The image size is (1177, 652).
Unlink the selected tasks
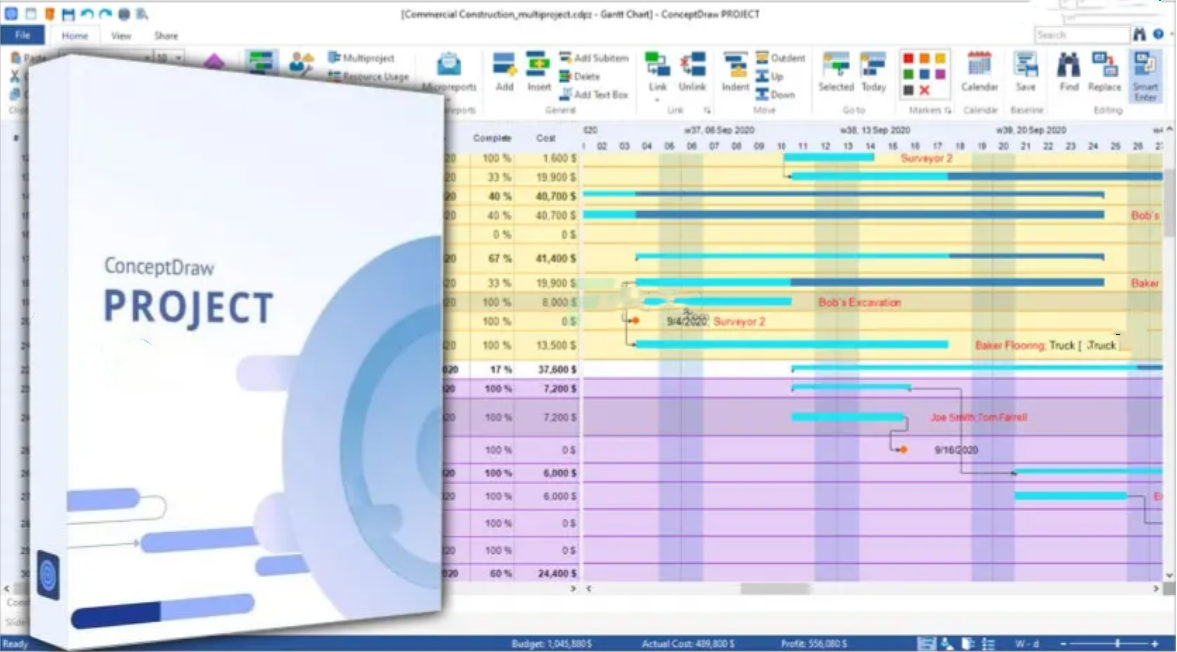[x=692, y=72]
